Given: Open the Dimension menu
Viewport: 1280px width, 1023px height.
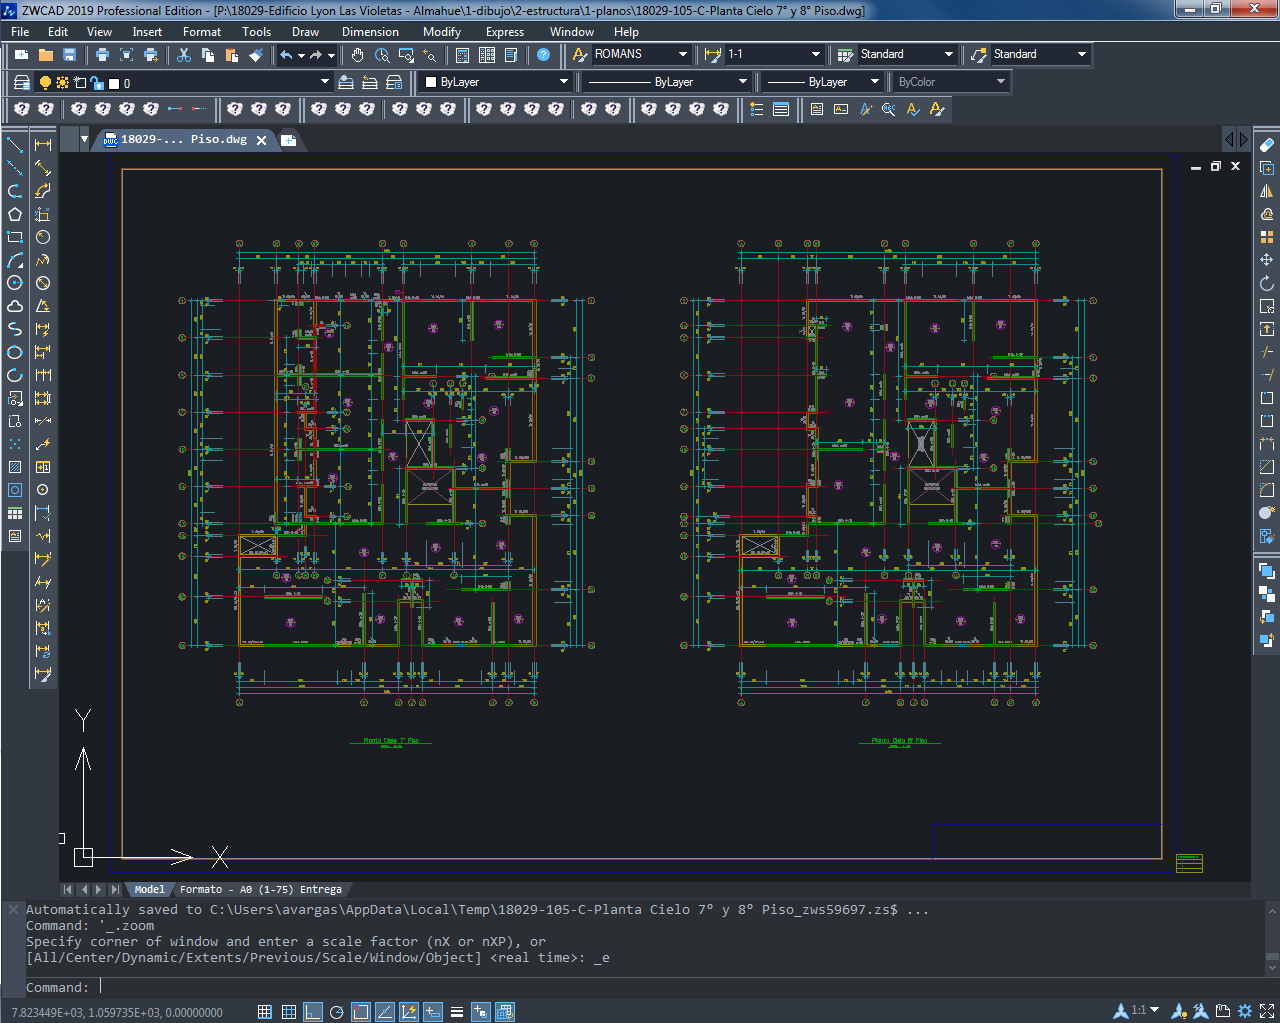Looking at the screenshot, I should click(370, 32).
